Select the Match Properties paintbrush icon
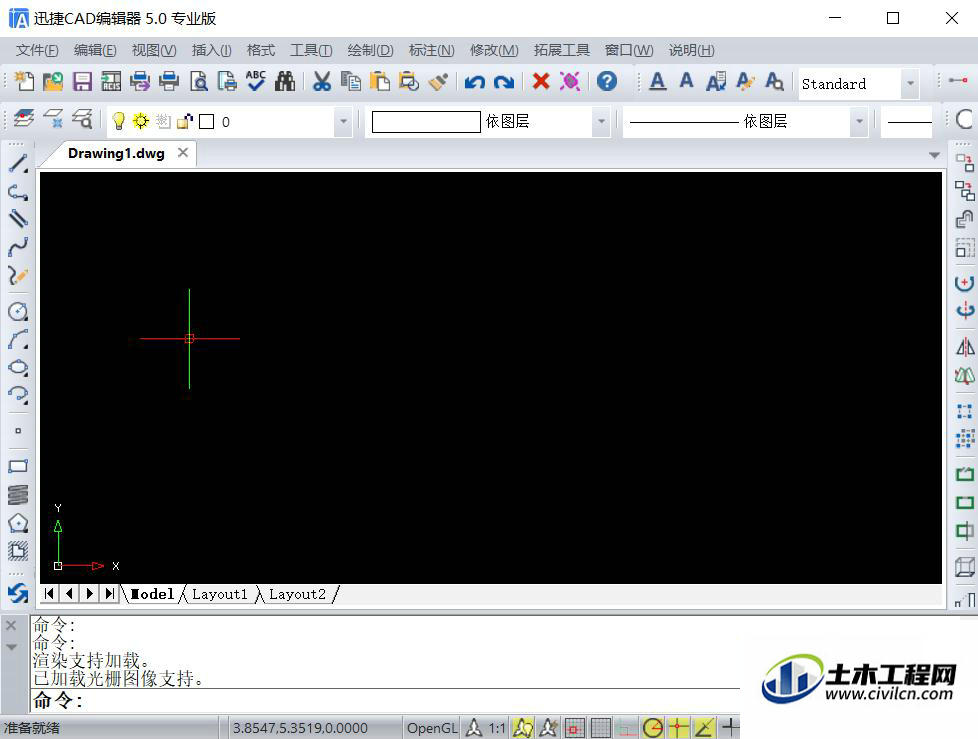The image size is (978, 739). 438,81
